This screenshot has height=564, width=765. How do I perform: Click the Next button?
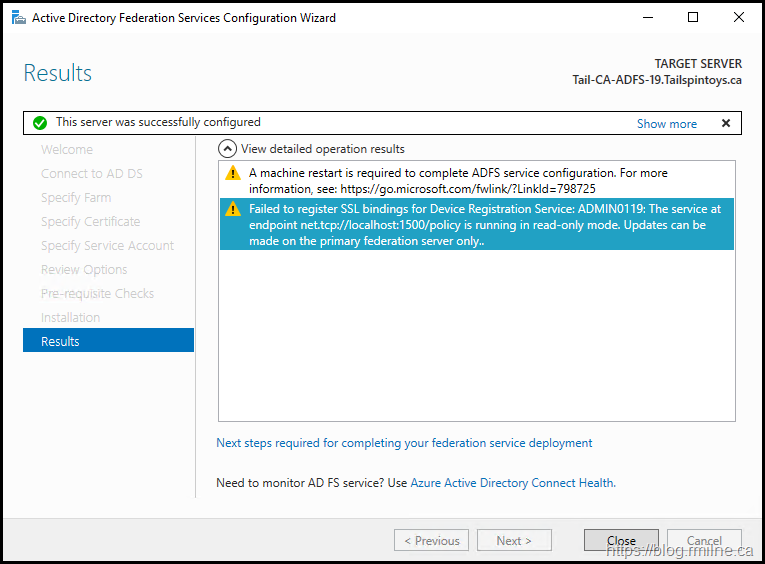click(514, 541)
